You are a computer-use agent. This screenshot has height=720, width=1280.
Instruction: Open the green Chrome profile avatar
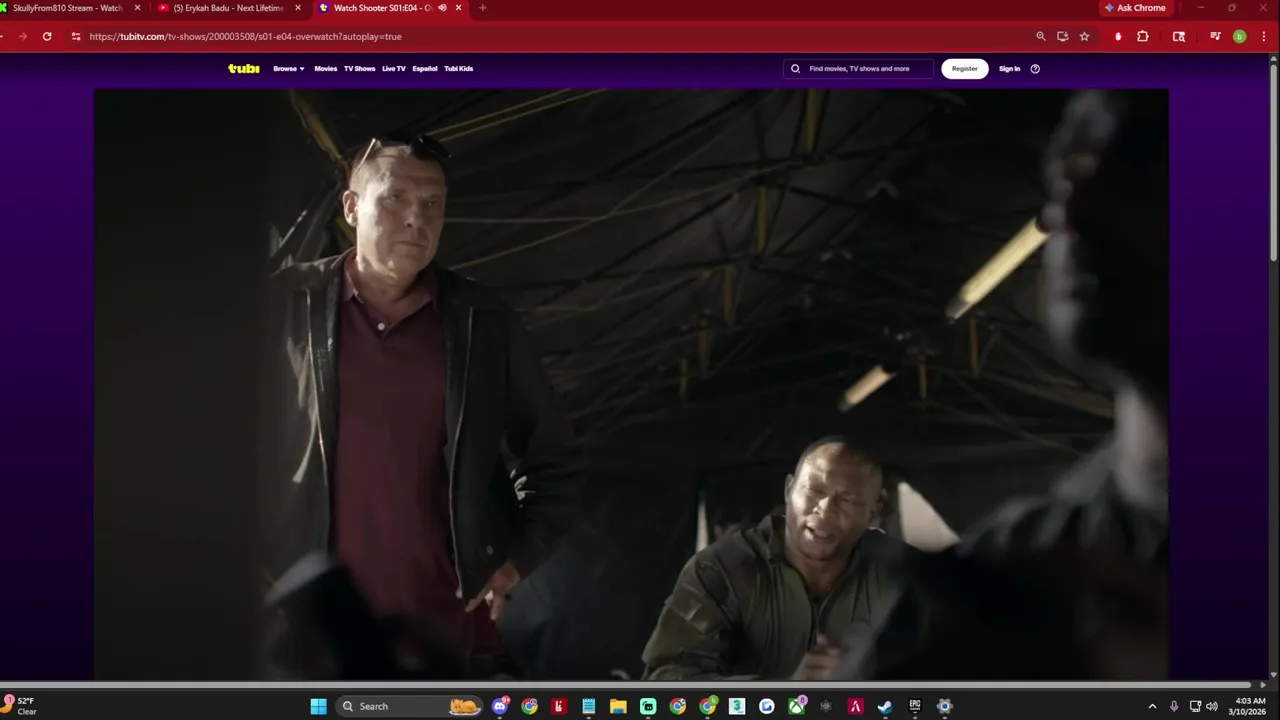[1240, 36]
